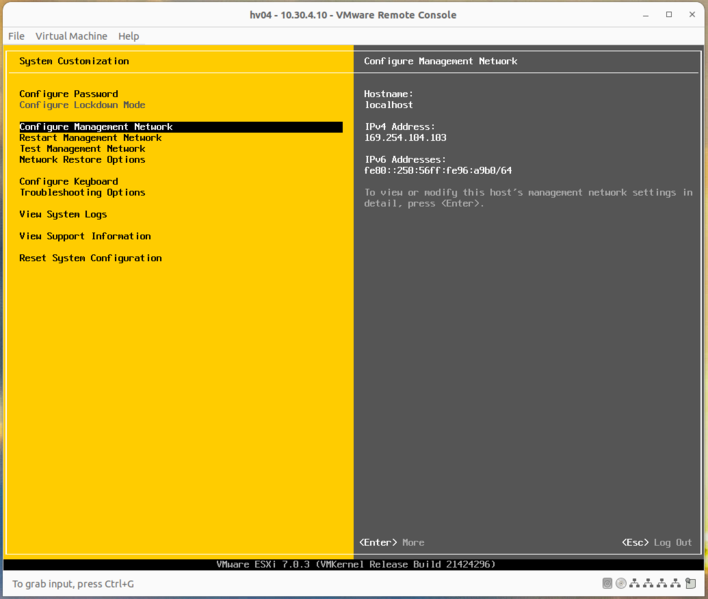Image resolution: width=708 pixels, height=599 pixels.
Task: Select Reset System Configuration
Action: (90, 258)
